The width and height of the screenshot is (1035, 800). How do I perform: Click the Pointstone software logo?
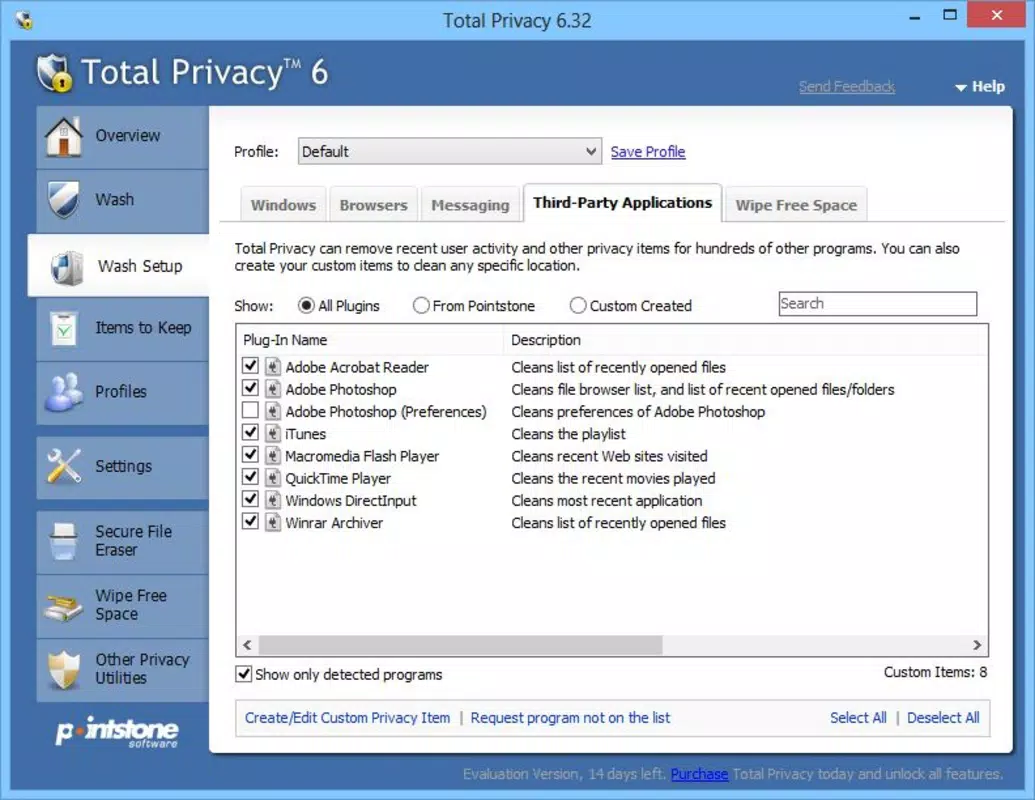point(117,732)
